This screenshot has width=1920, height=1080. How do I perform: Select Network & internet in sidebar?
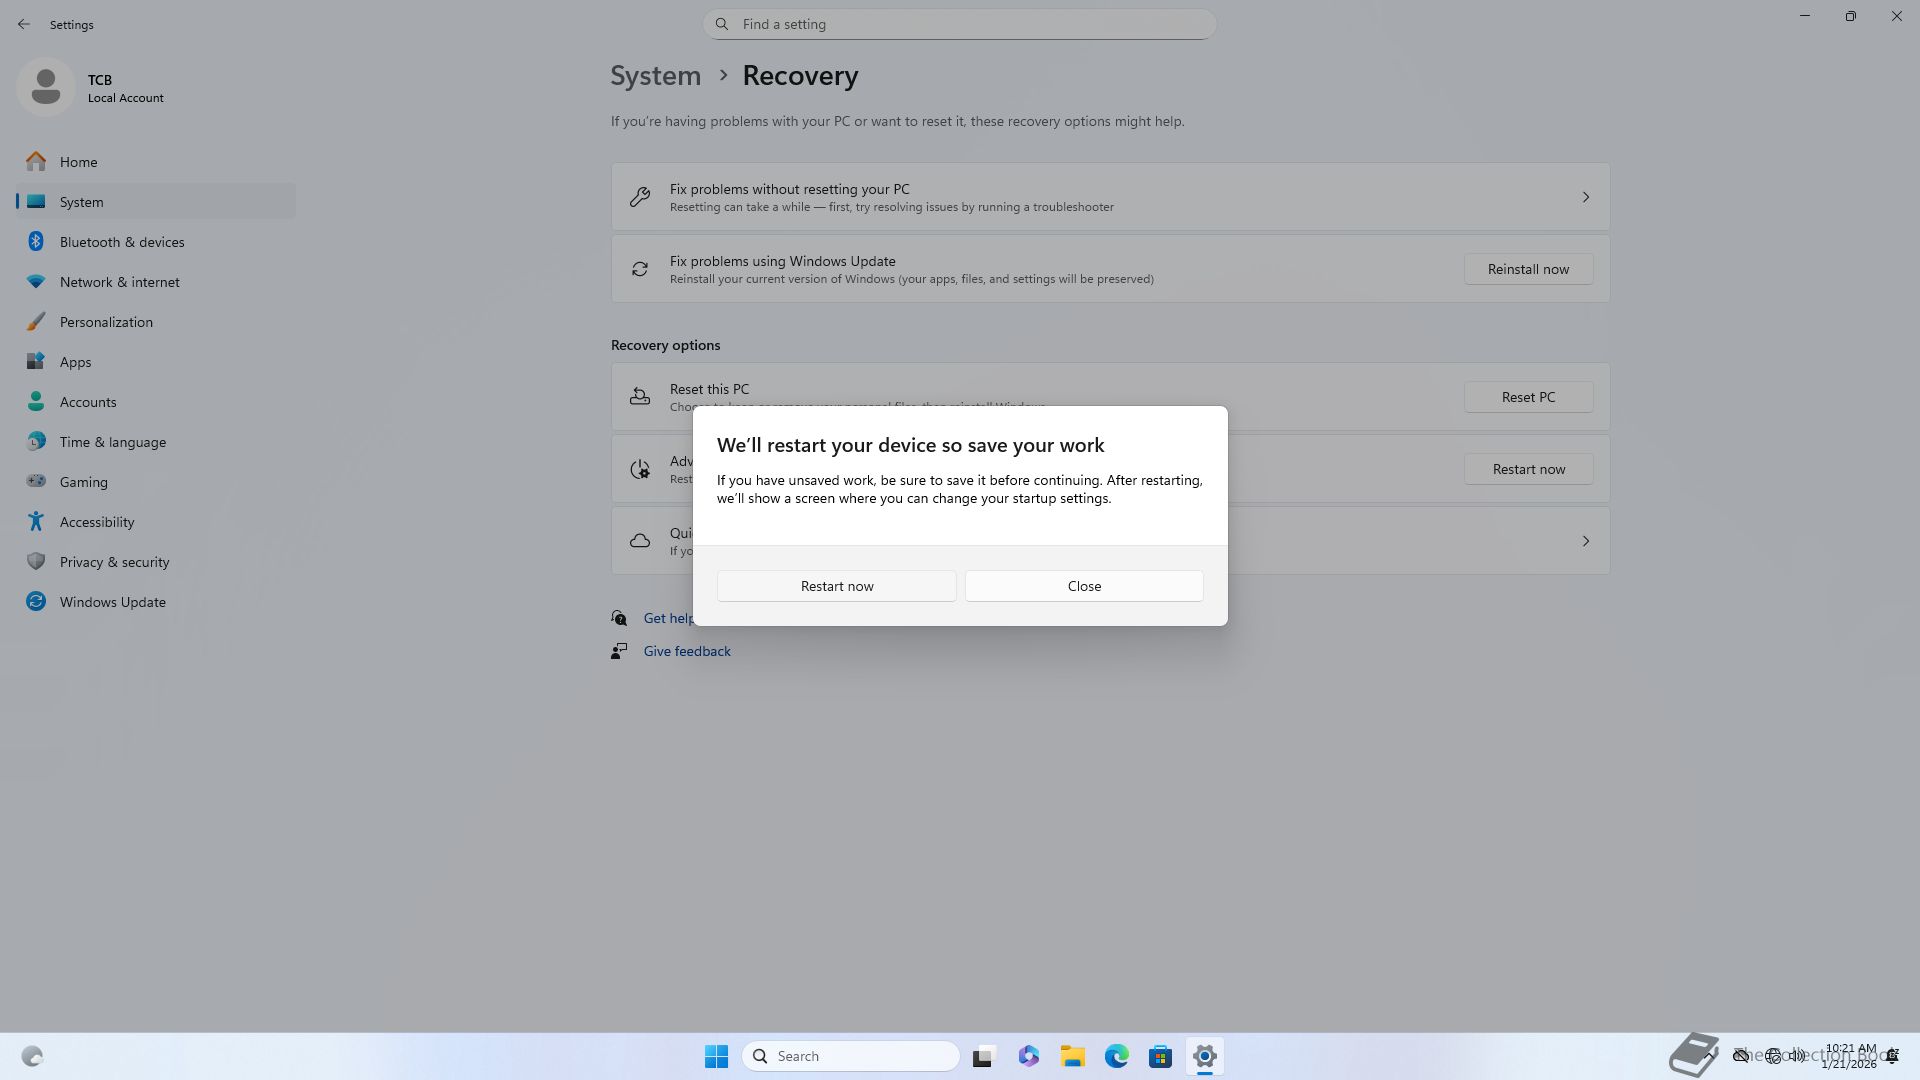(x=119, y=282)
